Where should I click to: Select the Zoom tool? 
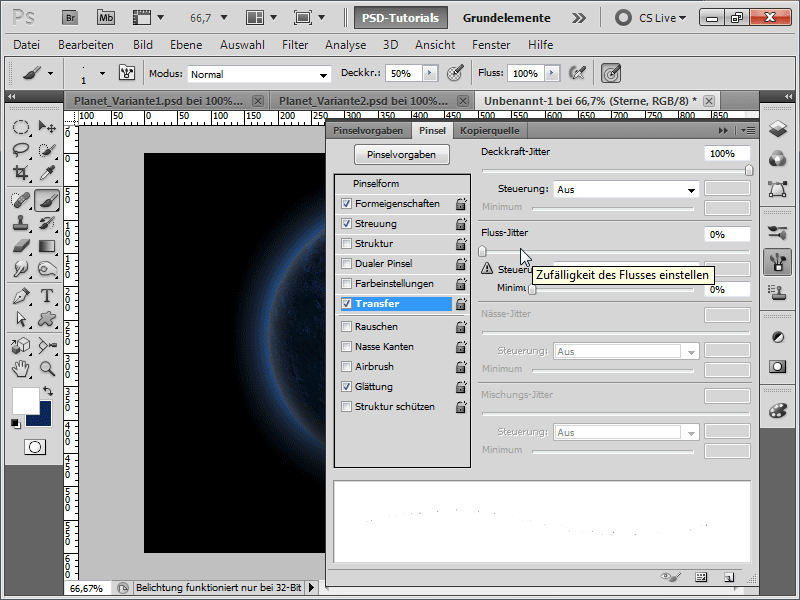click(x=47, y=368)
